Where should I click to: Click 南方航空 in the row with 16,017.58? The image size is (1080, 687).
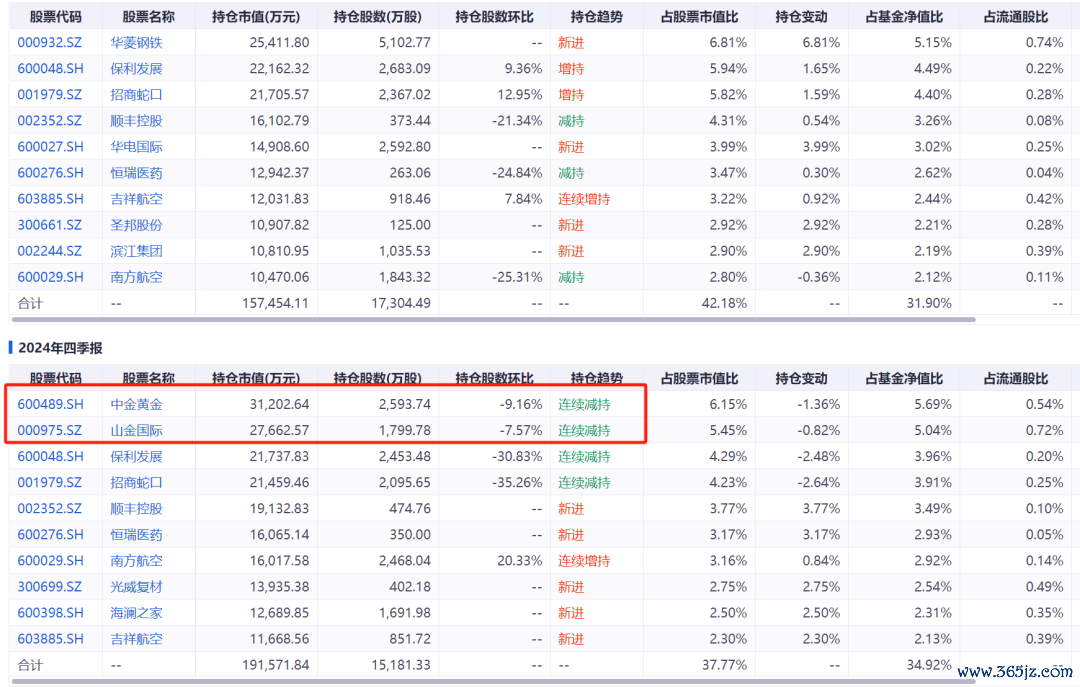(x=136, y=561)
